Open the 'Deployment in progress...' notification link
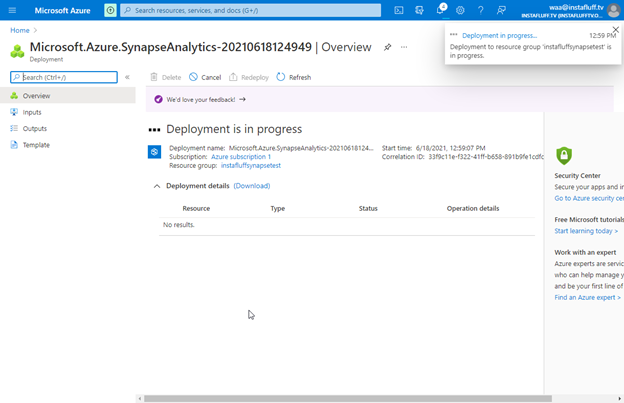 [x=499, y=35]
